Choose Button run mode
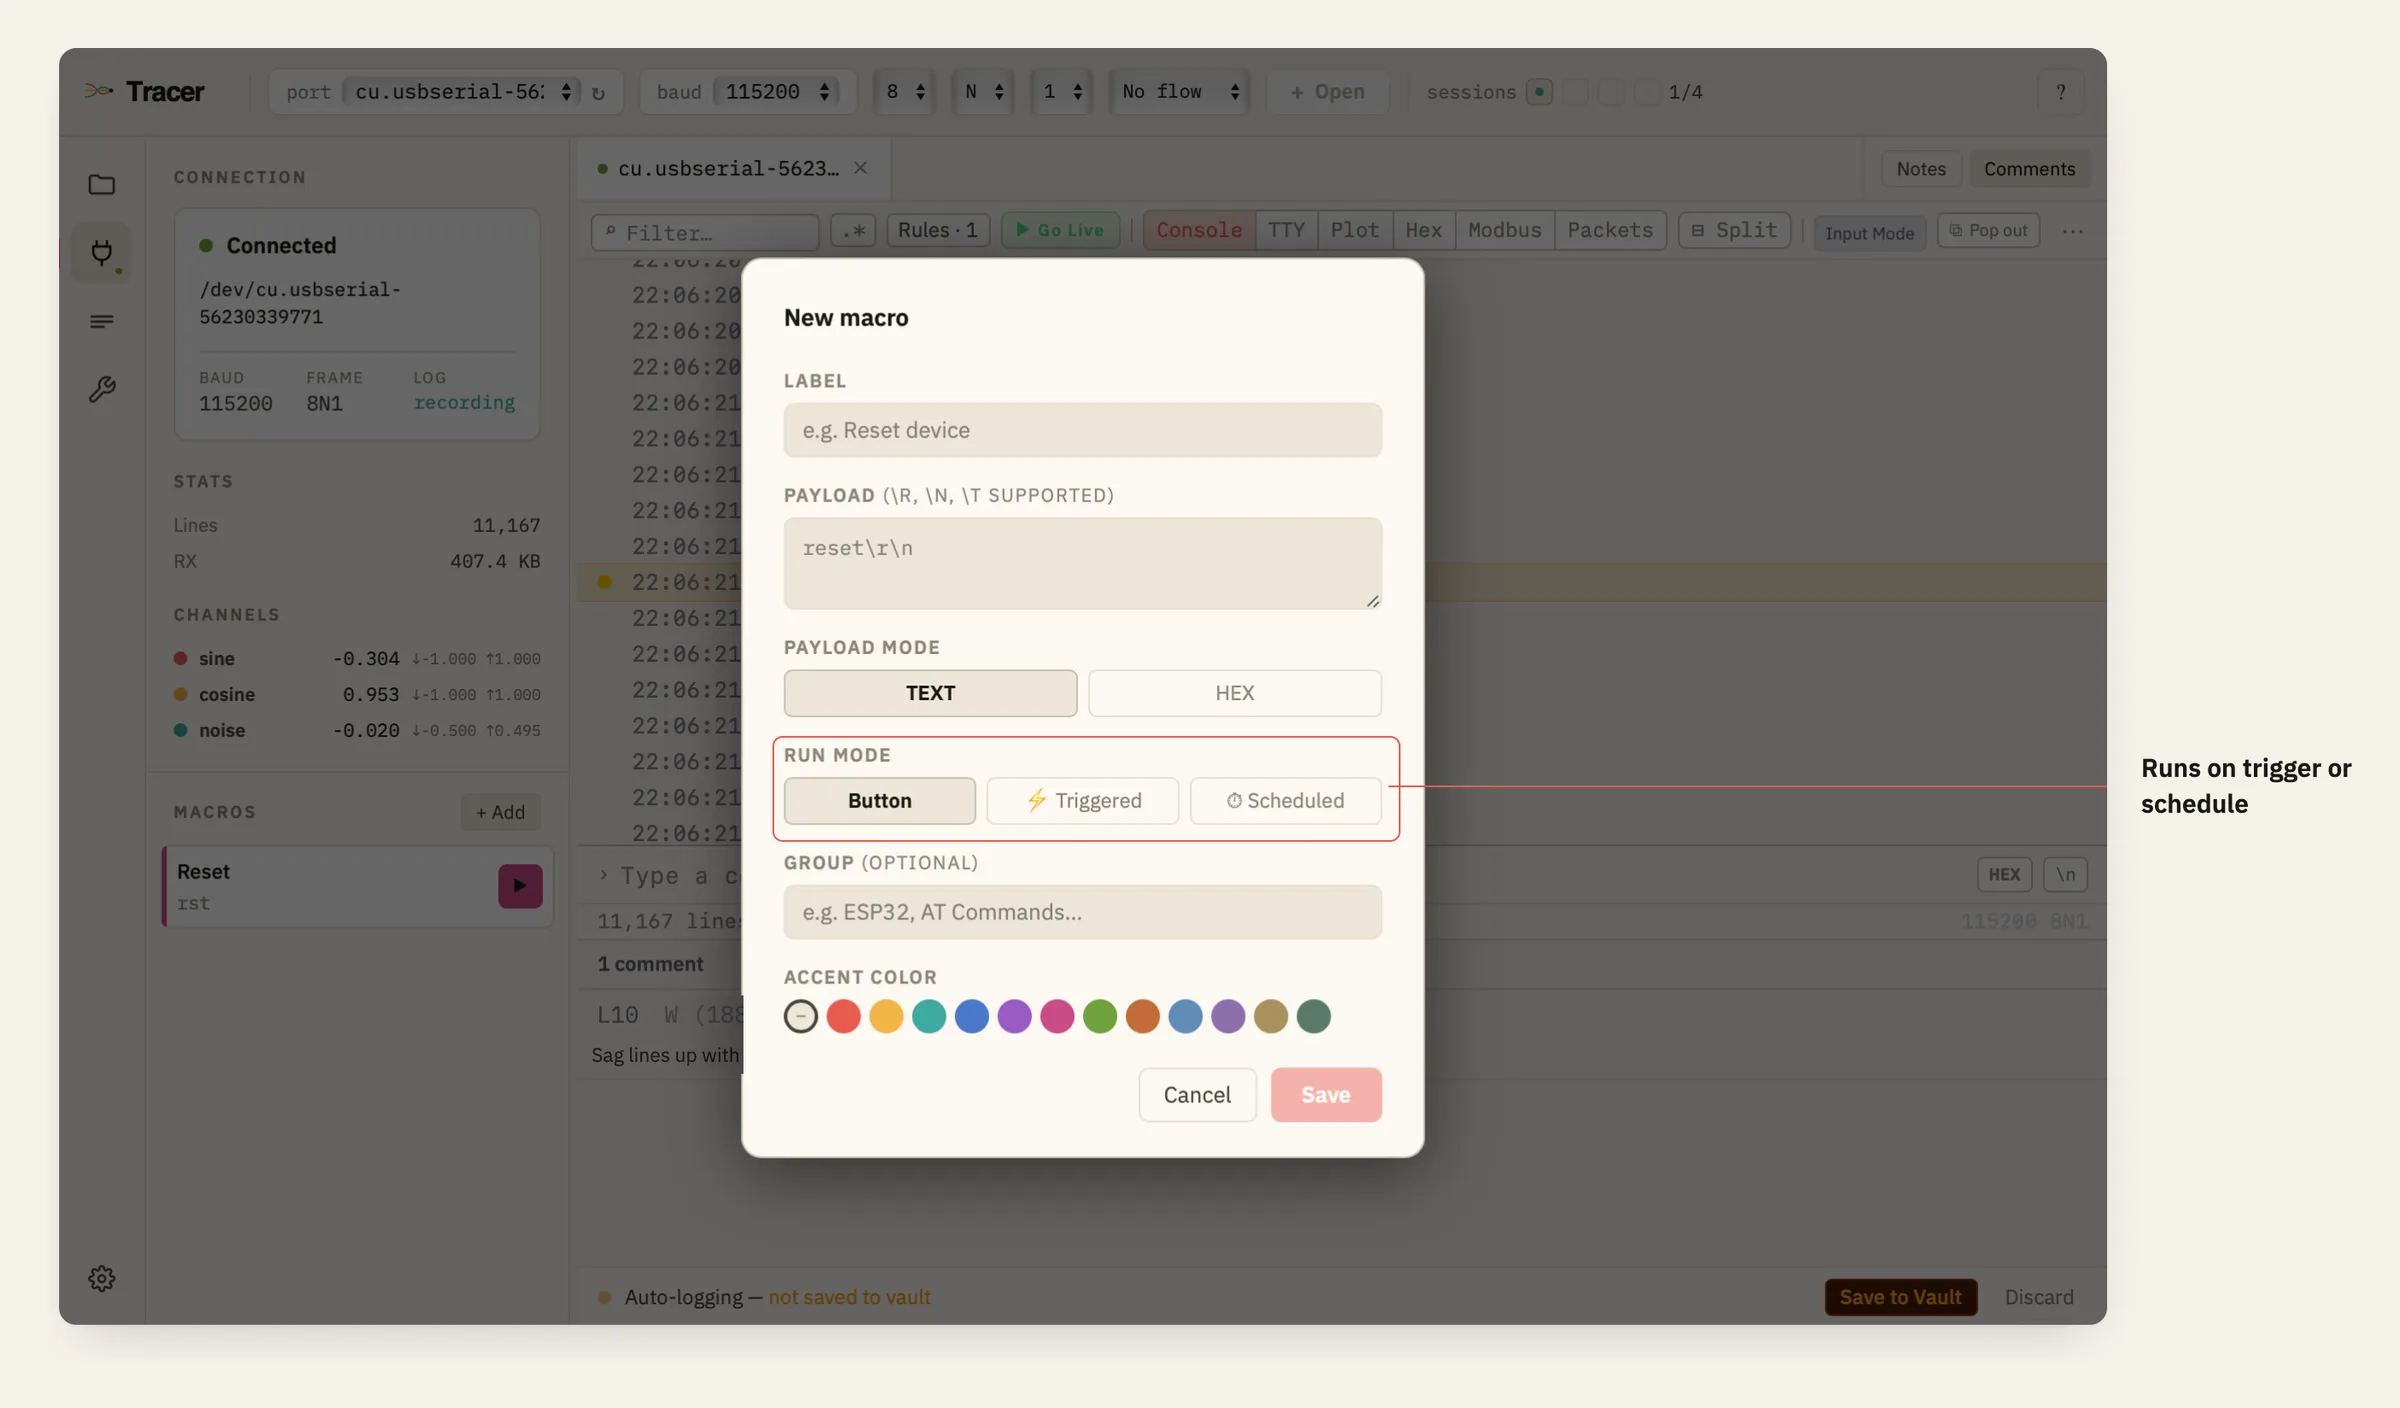This screenshot has height=1408, width=2400. tap(879, 800)
